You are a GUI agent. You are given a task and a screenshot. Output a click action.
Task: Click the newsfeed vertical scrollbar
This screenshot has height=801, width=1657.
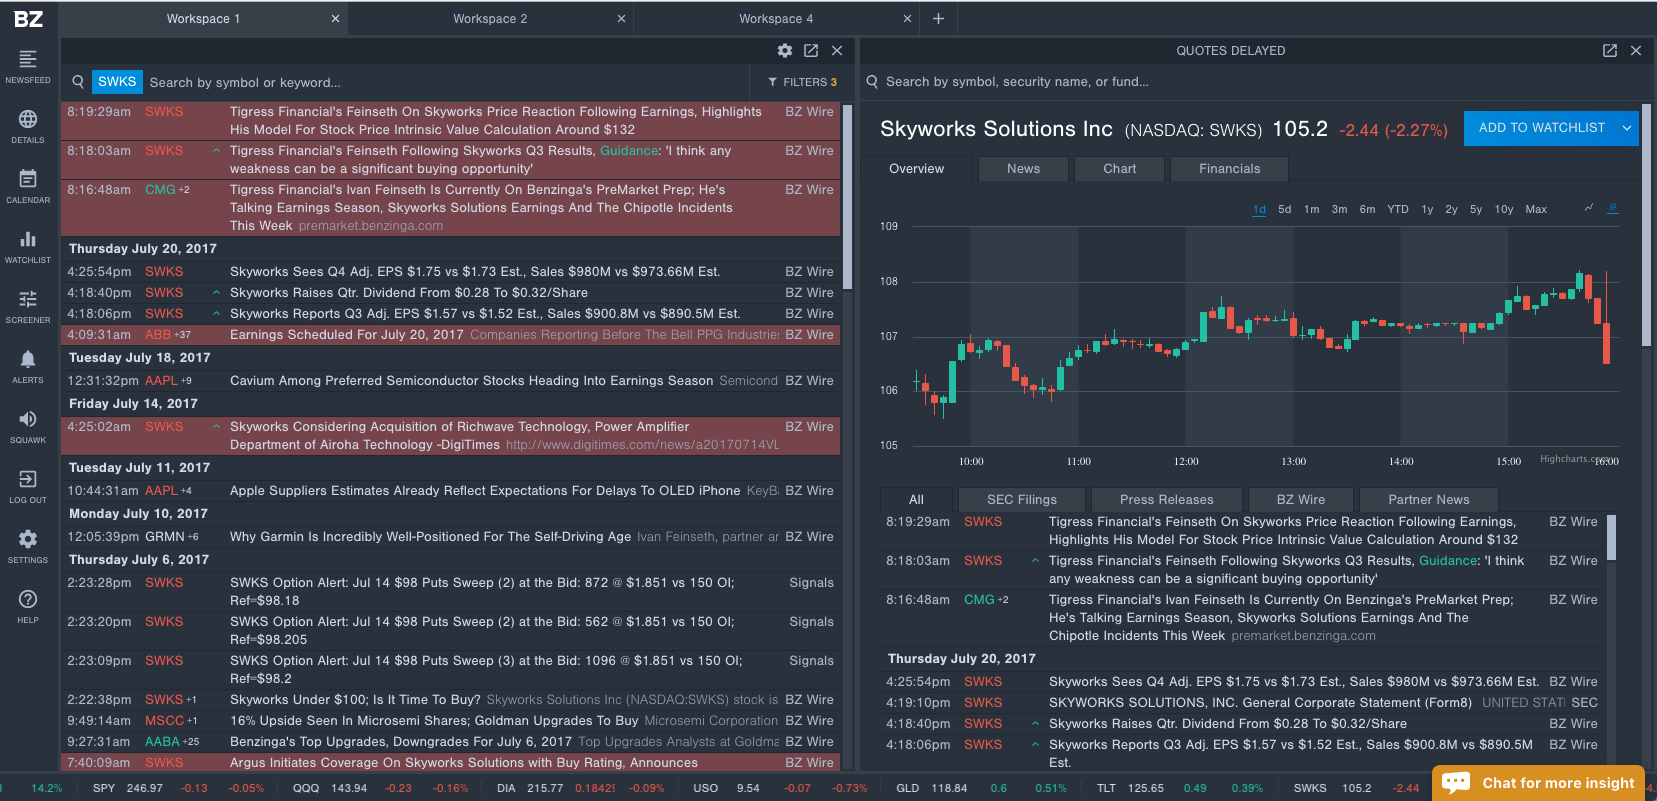(848, 195)
